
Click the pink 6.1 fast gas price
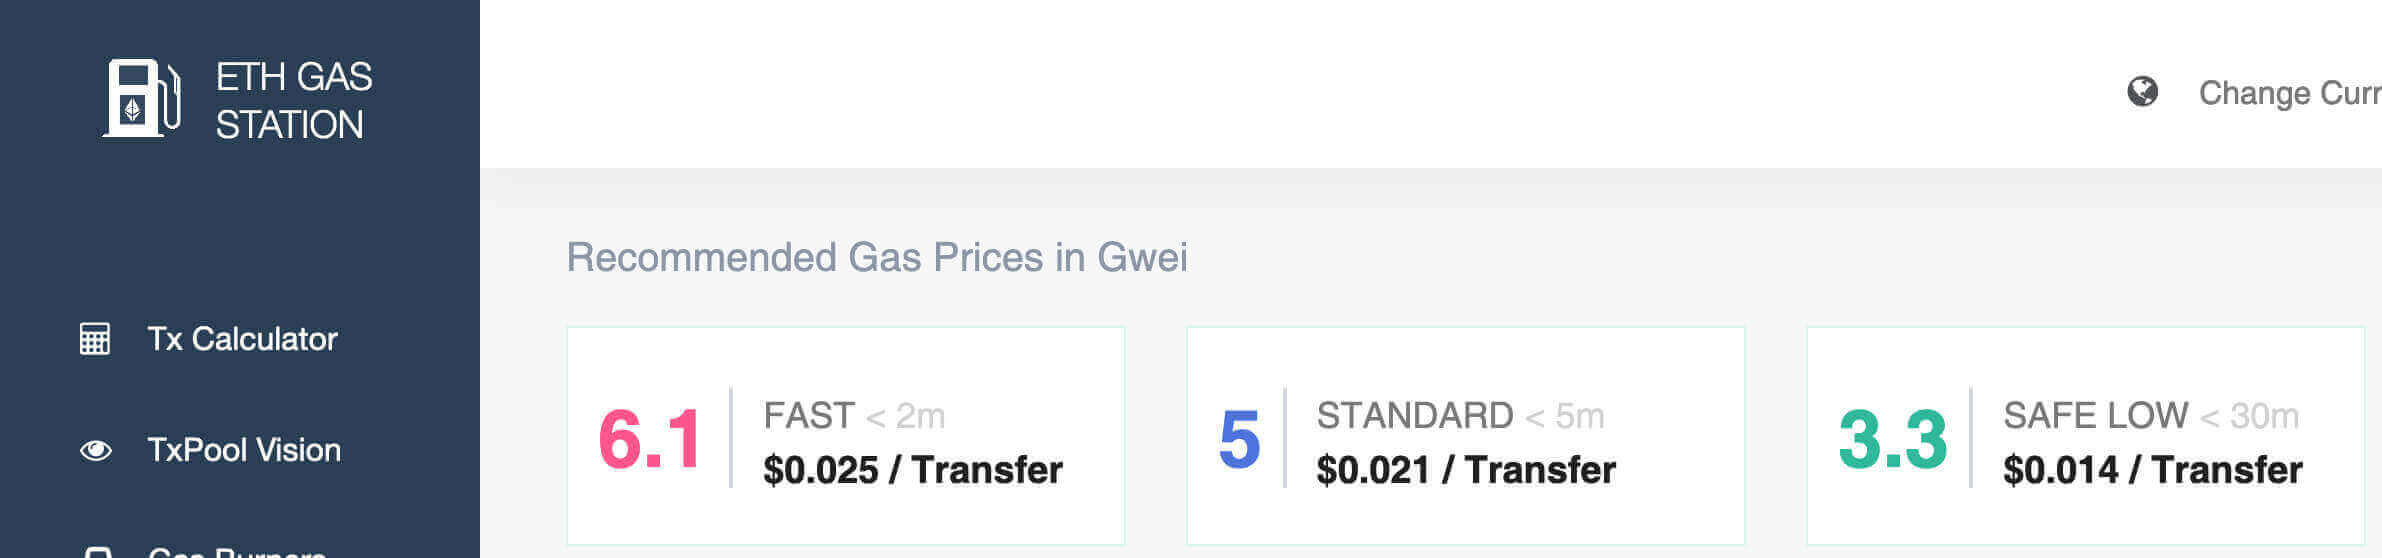click(650, 439)
